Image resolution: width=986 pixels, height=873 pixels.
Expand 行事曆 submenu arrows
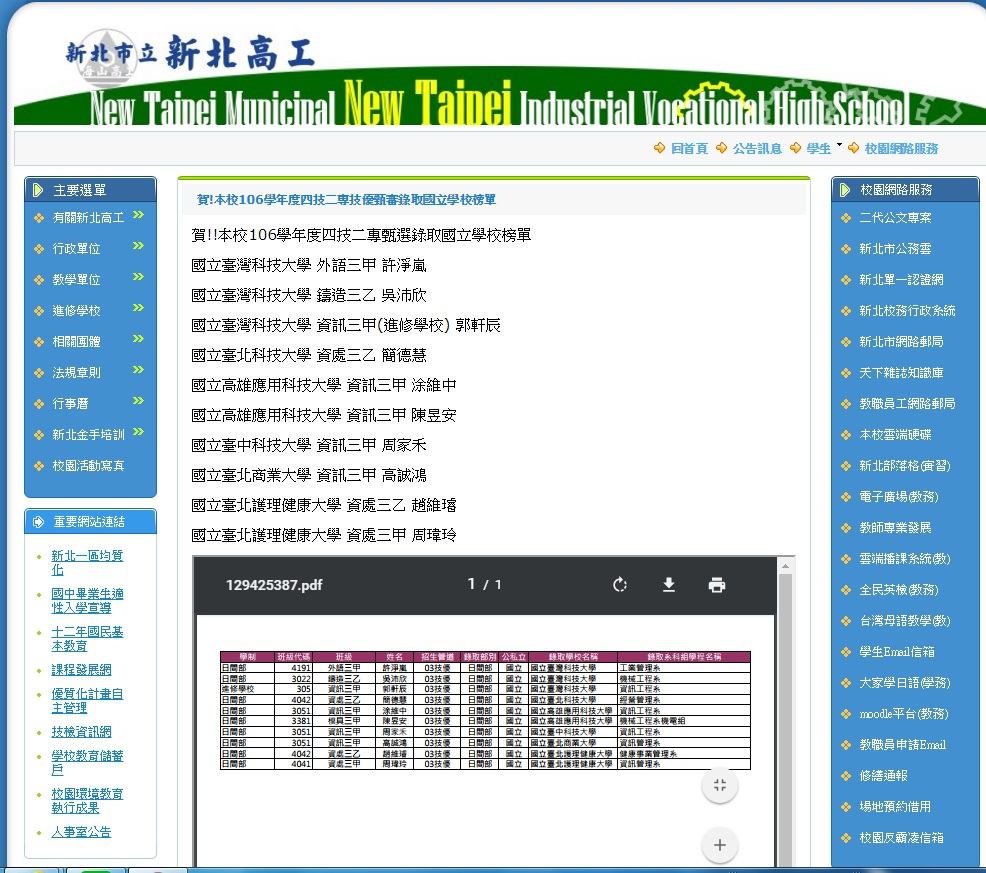click(139, 401)
